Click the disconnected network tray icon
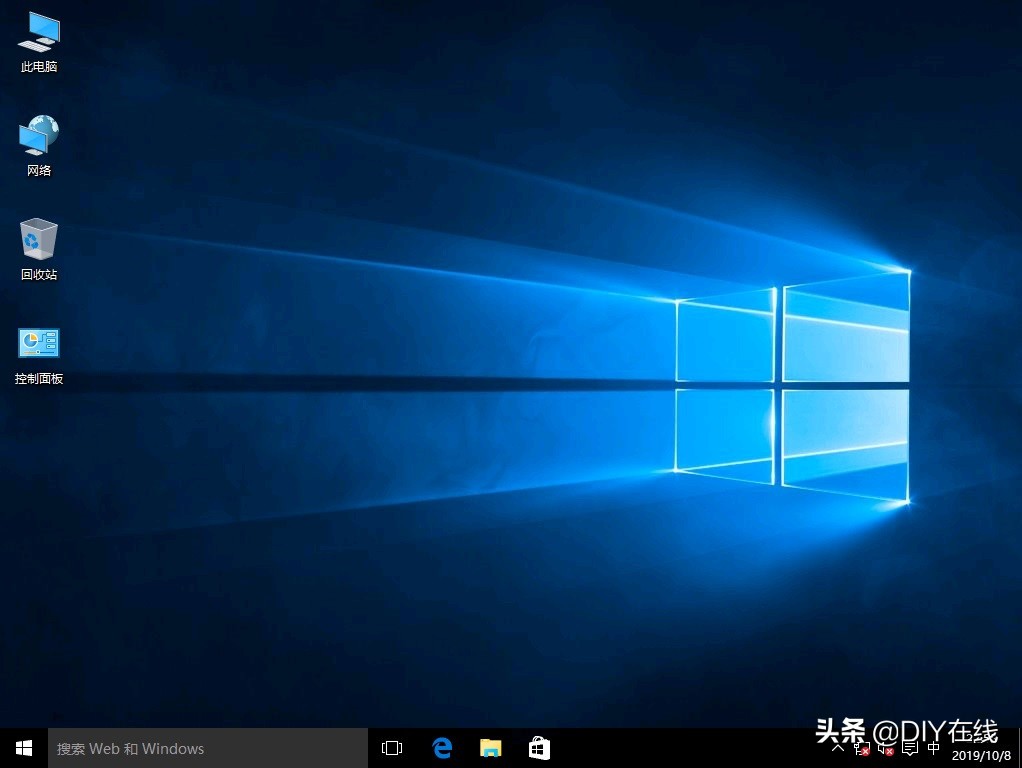This screenshot has width=1022, height=768. point(861,748)
